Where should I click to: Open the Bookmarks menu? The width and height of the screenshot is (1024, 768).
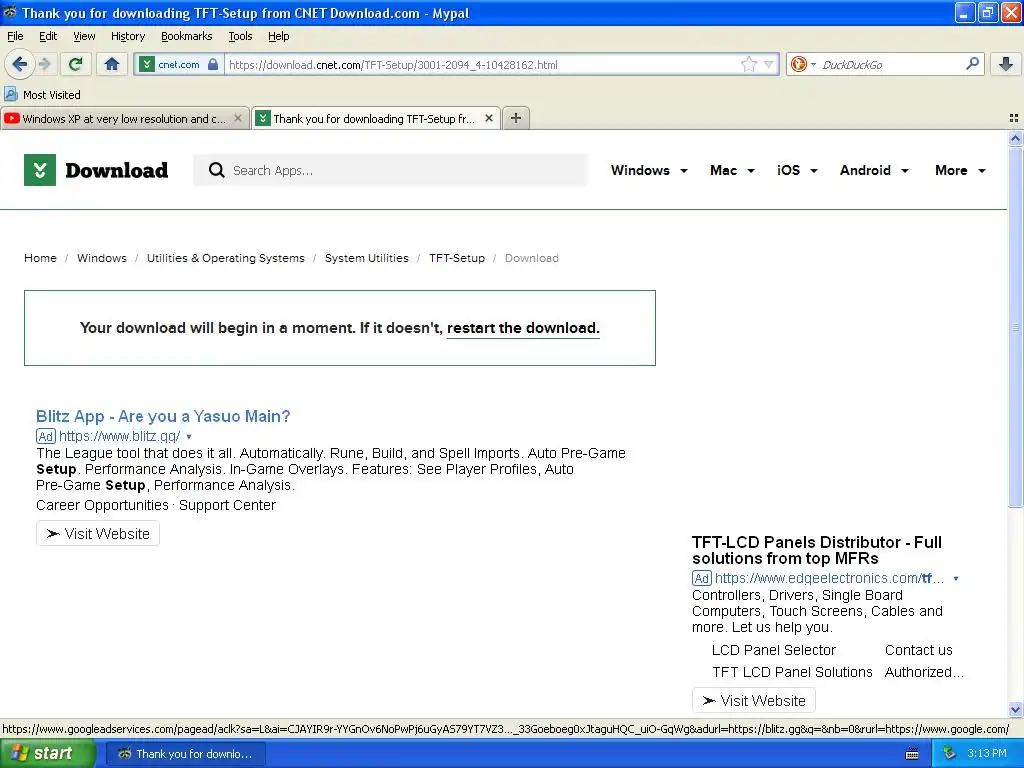[186, 36]
